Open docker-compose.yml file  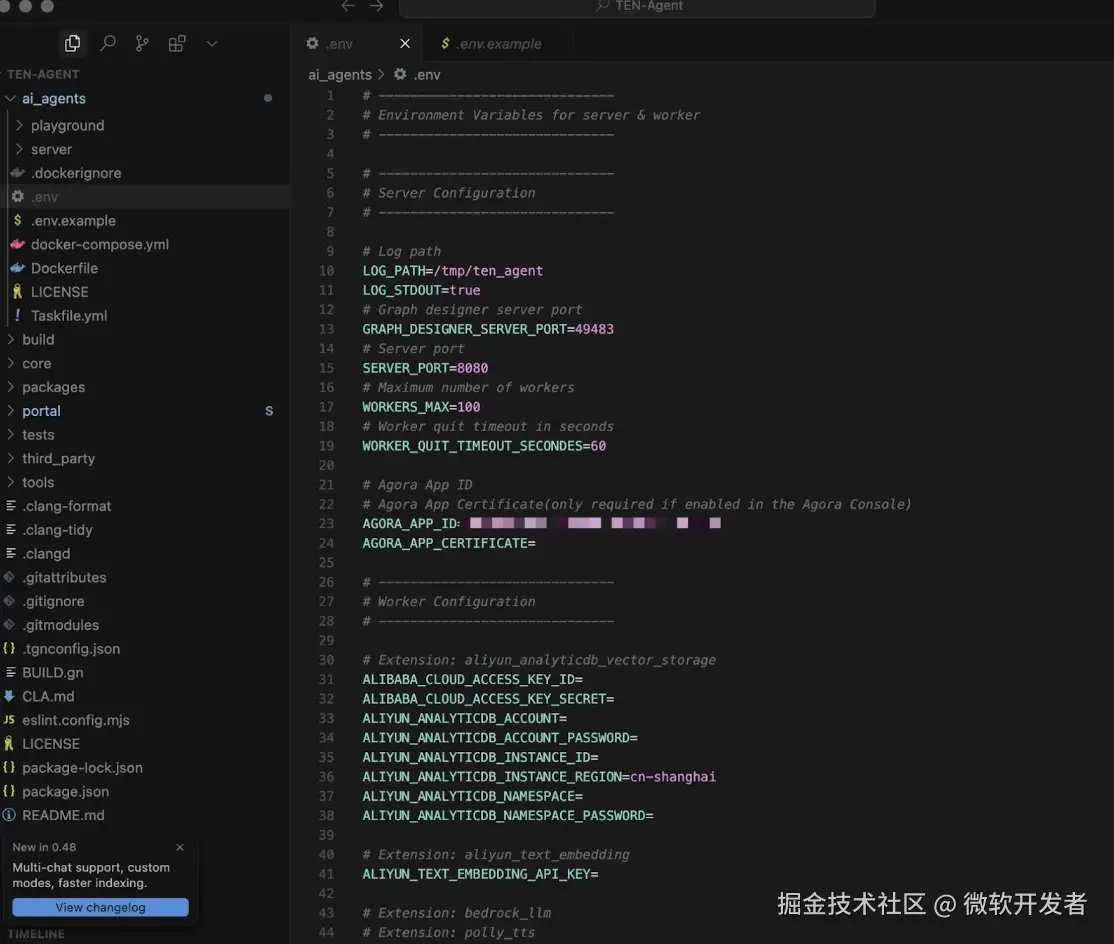(x=144, y=244)
